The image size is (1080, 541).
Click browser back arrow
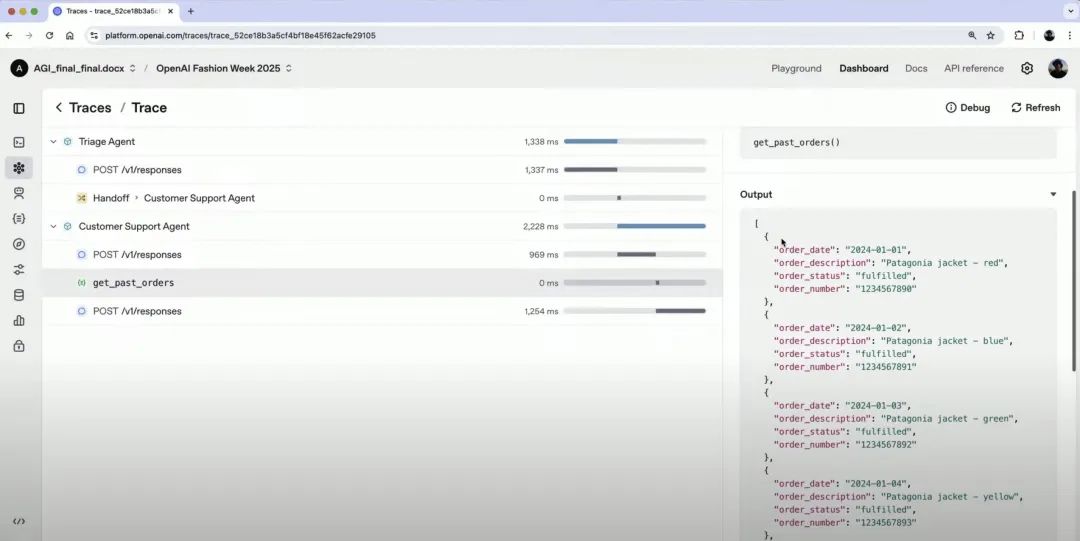(9, 35)
